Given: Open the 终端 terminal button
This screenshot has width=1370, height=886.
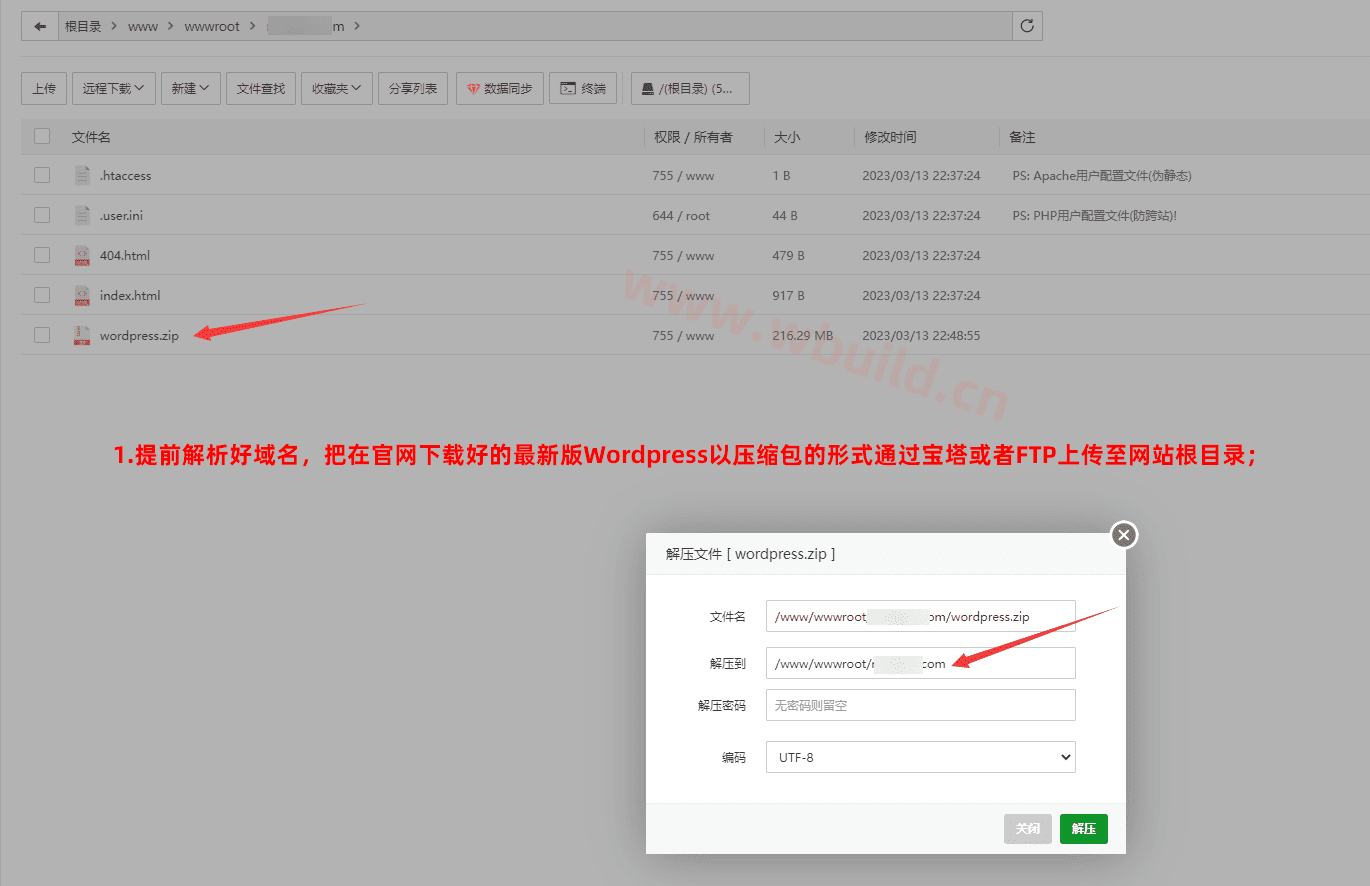Looking at the screenshot, I should pyautogui.click(x=583, y=88).
